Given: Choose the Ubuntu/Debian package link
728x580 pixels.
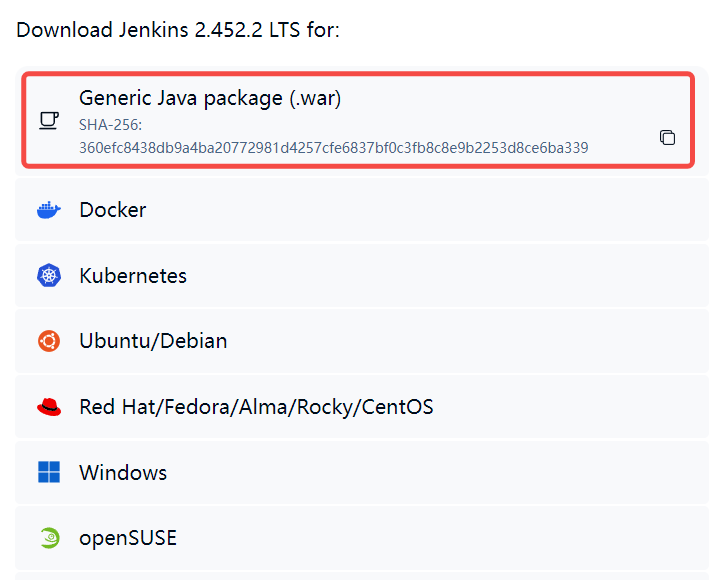Looking at the screenshot, I should pyautogui.click(x=153, y=341).
